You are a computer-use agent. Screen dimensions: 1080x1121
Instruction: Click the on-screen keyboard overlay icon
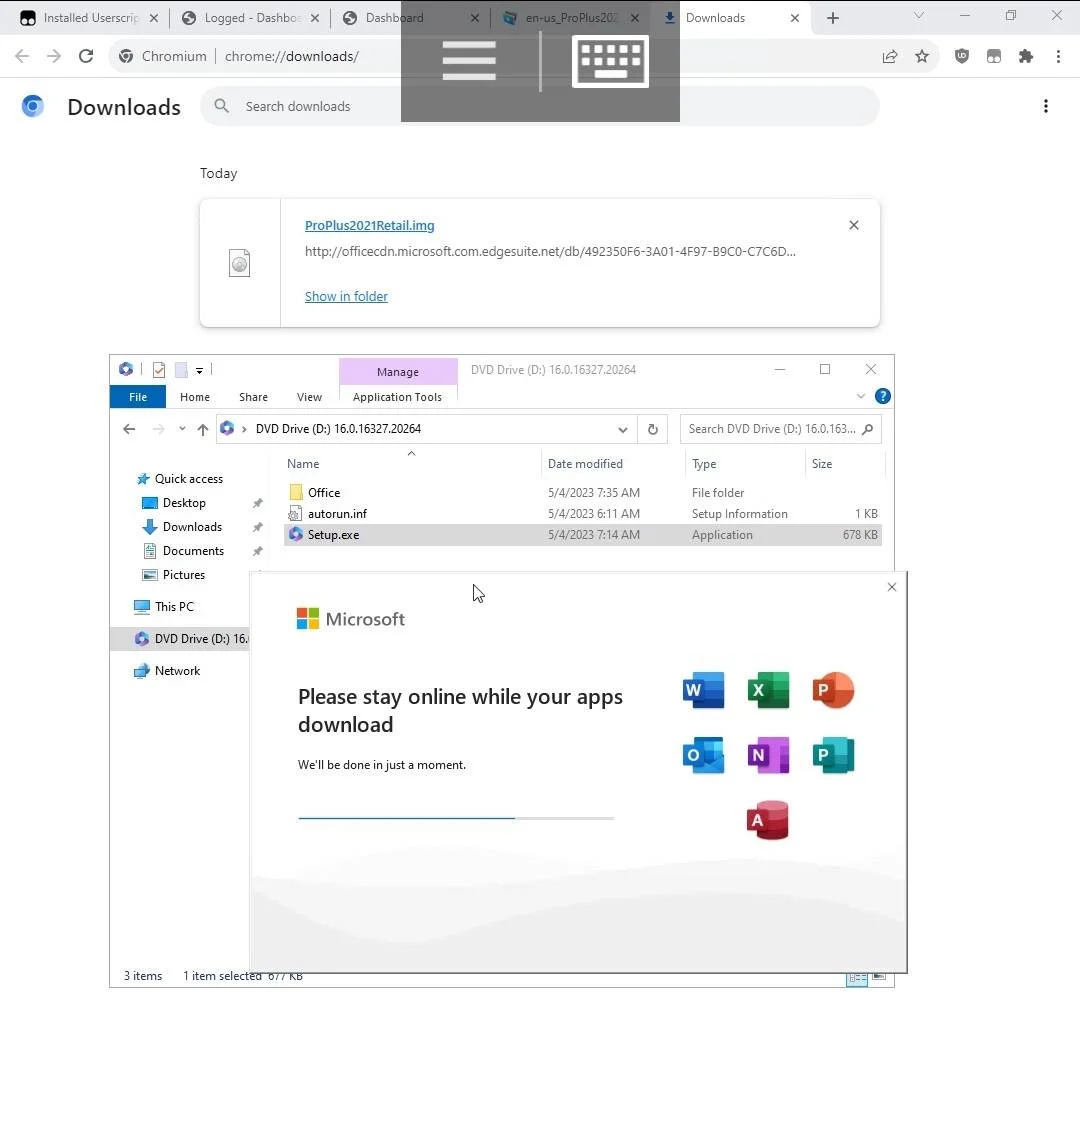[x=610, y=61]
